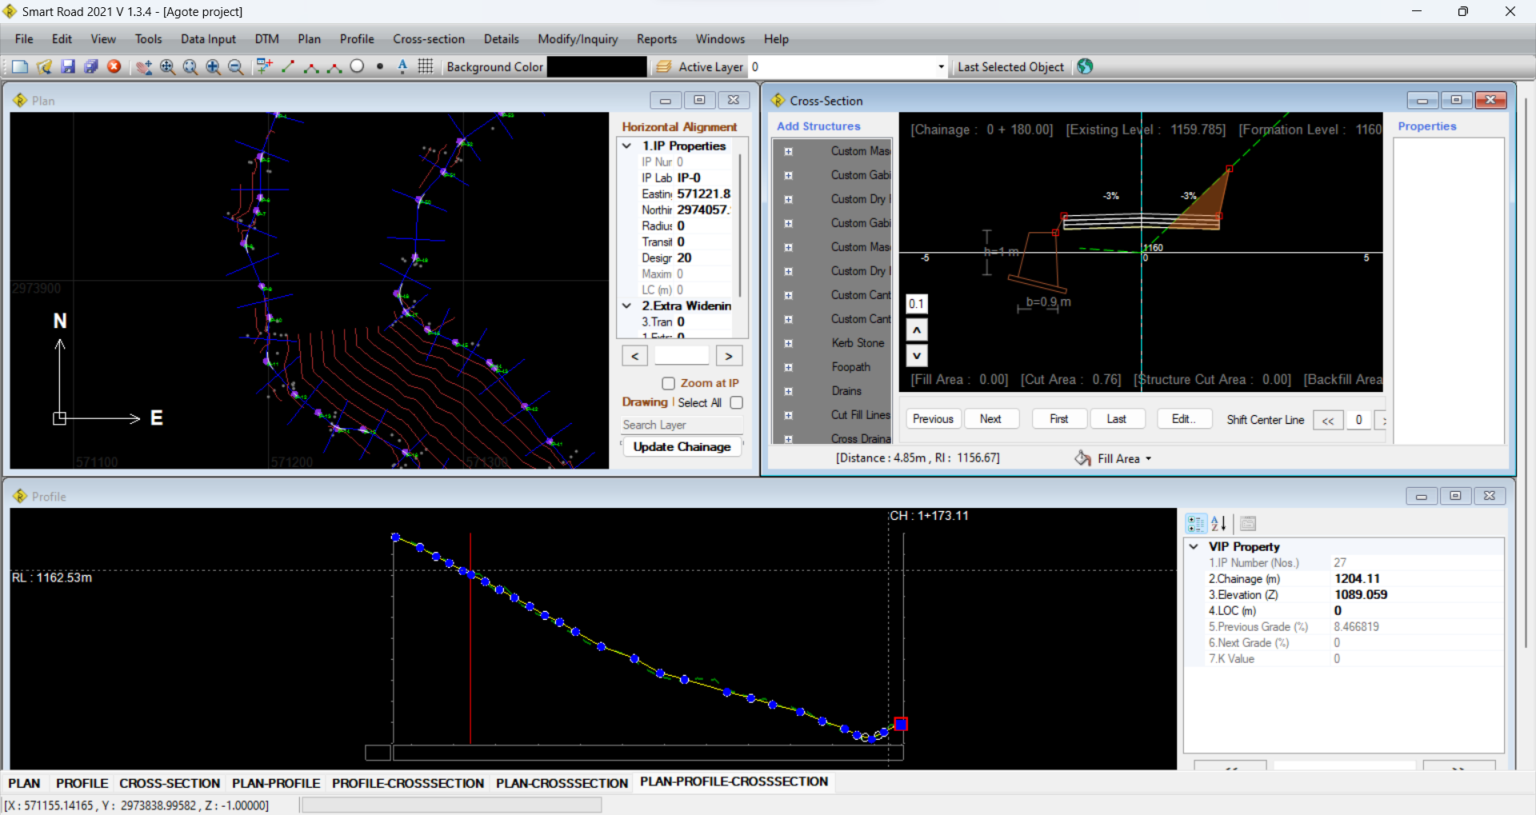Click the Save floppy disk icon
The image size is (1536, 815).
pos(68,67)
